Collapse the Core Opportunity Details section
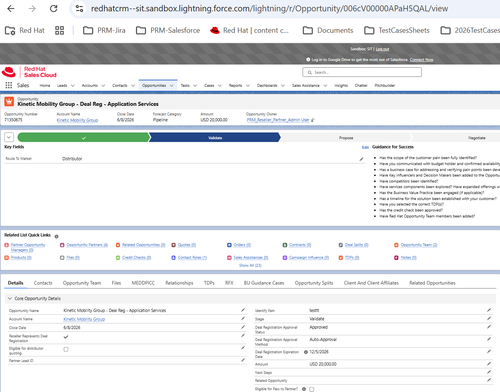 pyautogui.click(x=10, y=298)
